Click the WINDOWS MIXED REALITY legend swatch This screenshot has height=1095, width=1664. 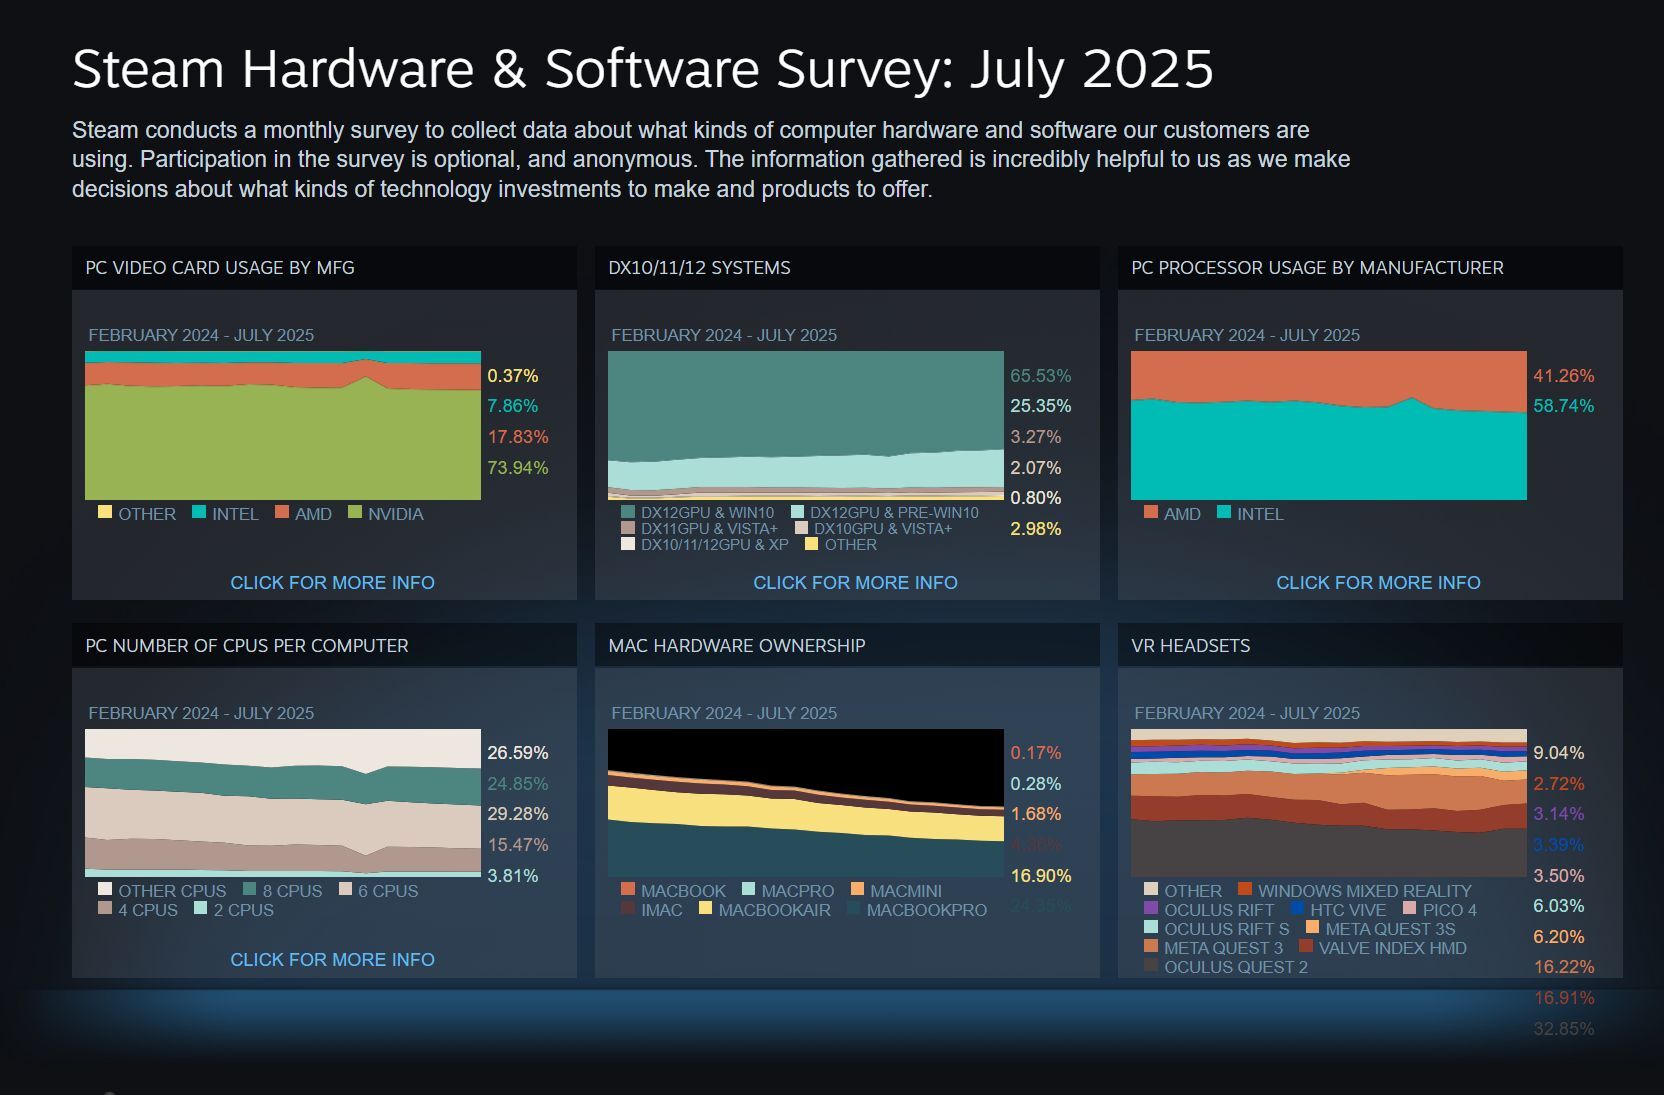(1245, 889)
